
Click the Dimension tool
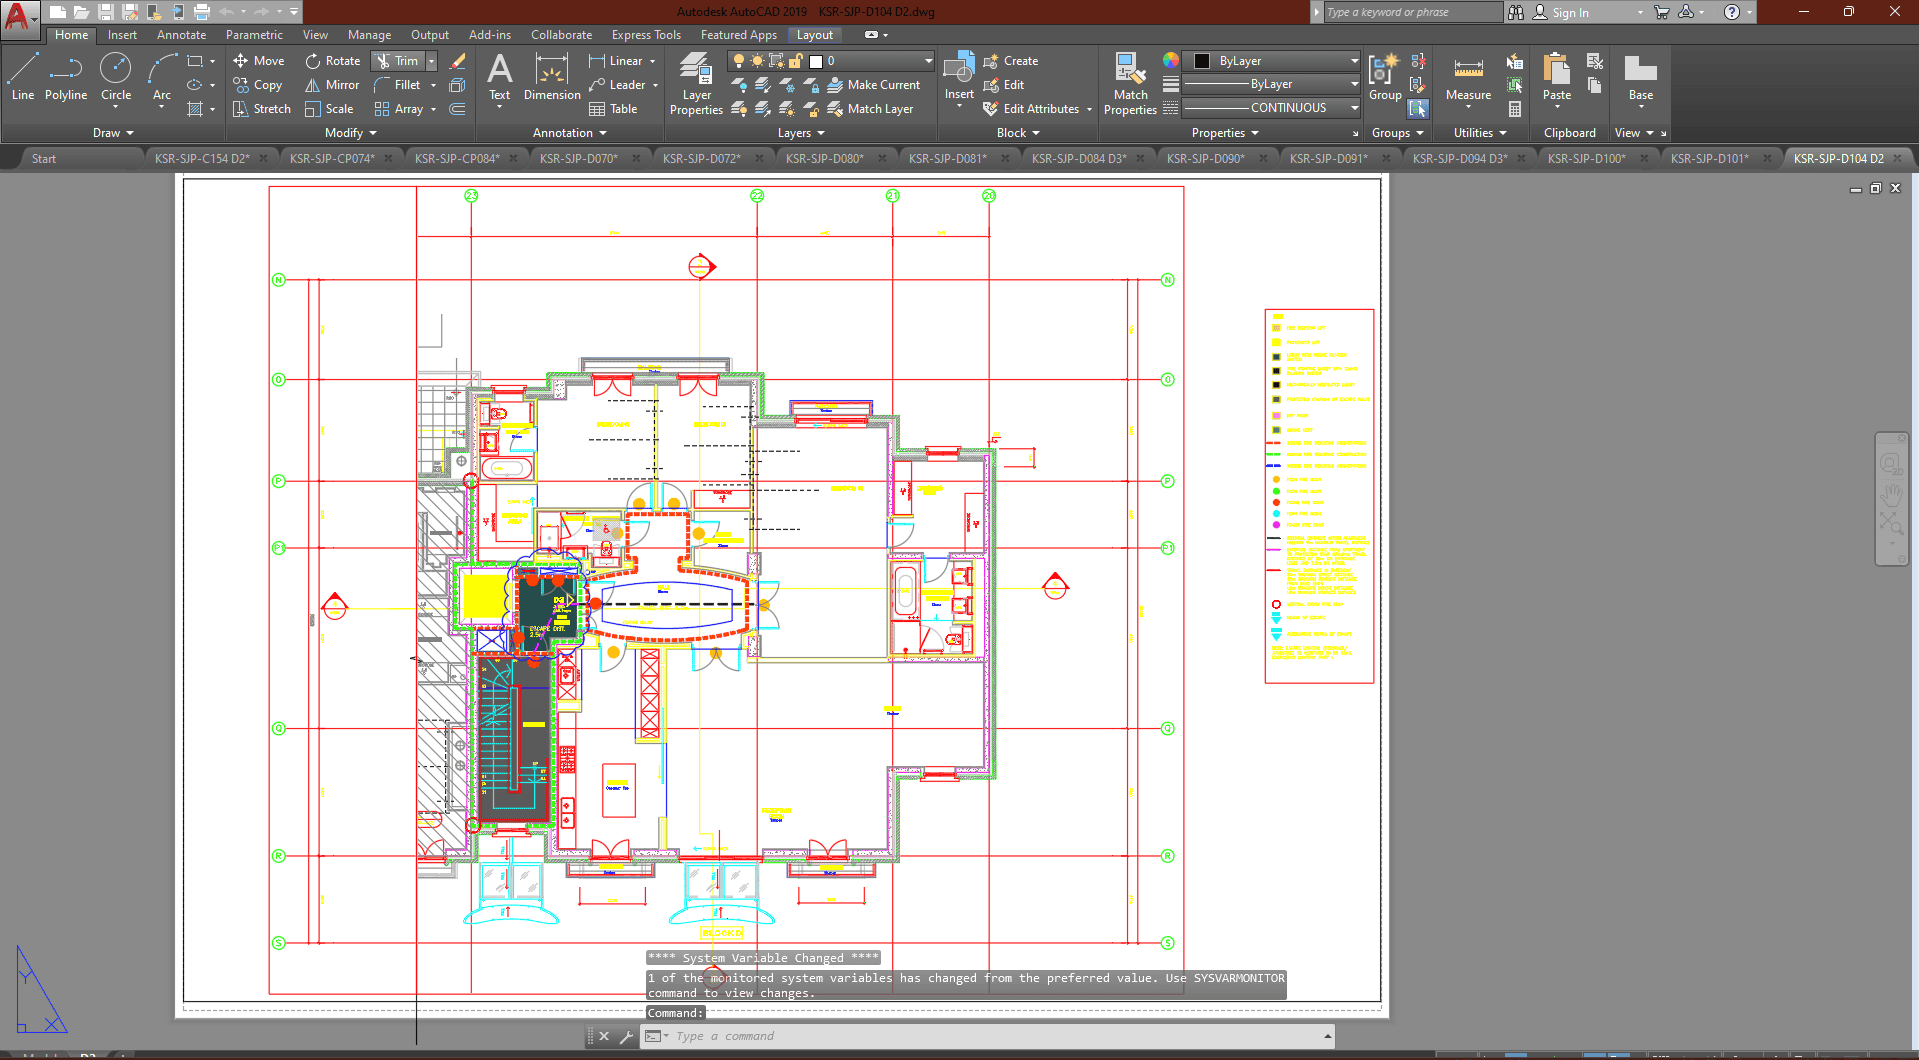click(552, 78)
